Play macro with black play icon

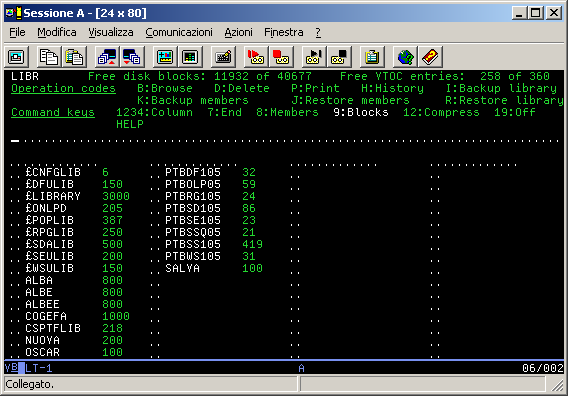tap(314, 57)
